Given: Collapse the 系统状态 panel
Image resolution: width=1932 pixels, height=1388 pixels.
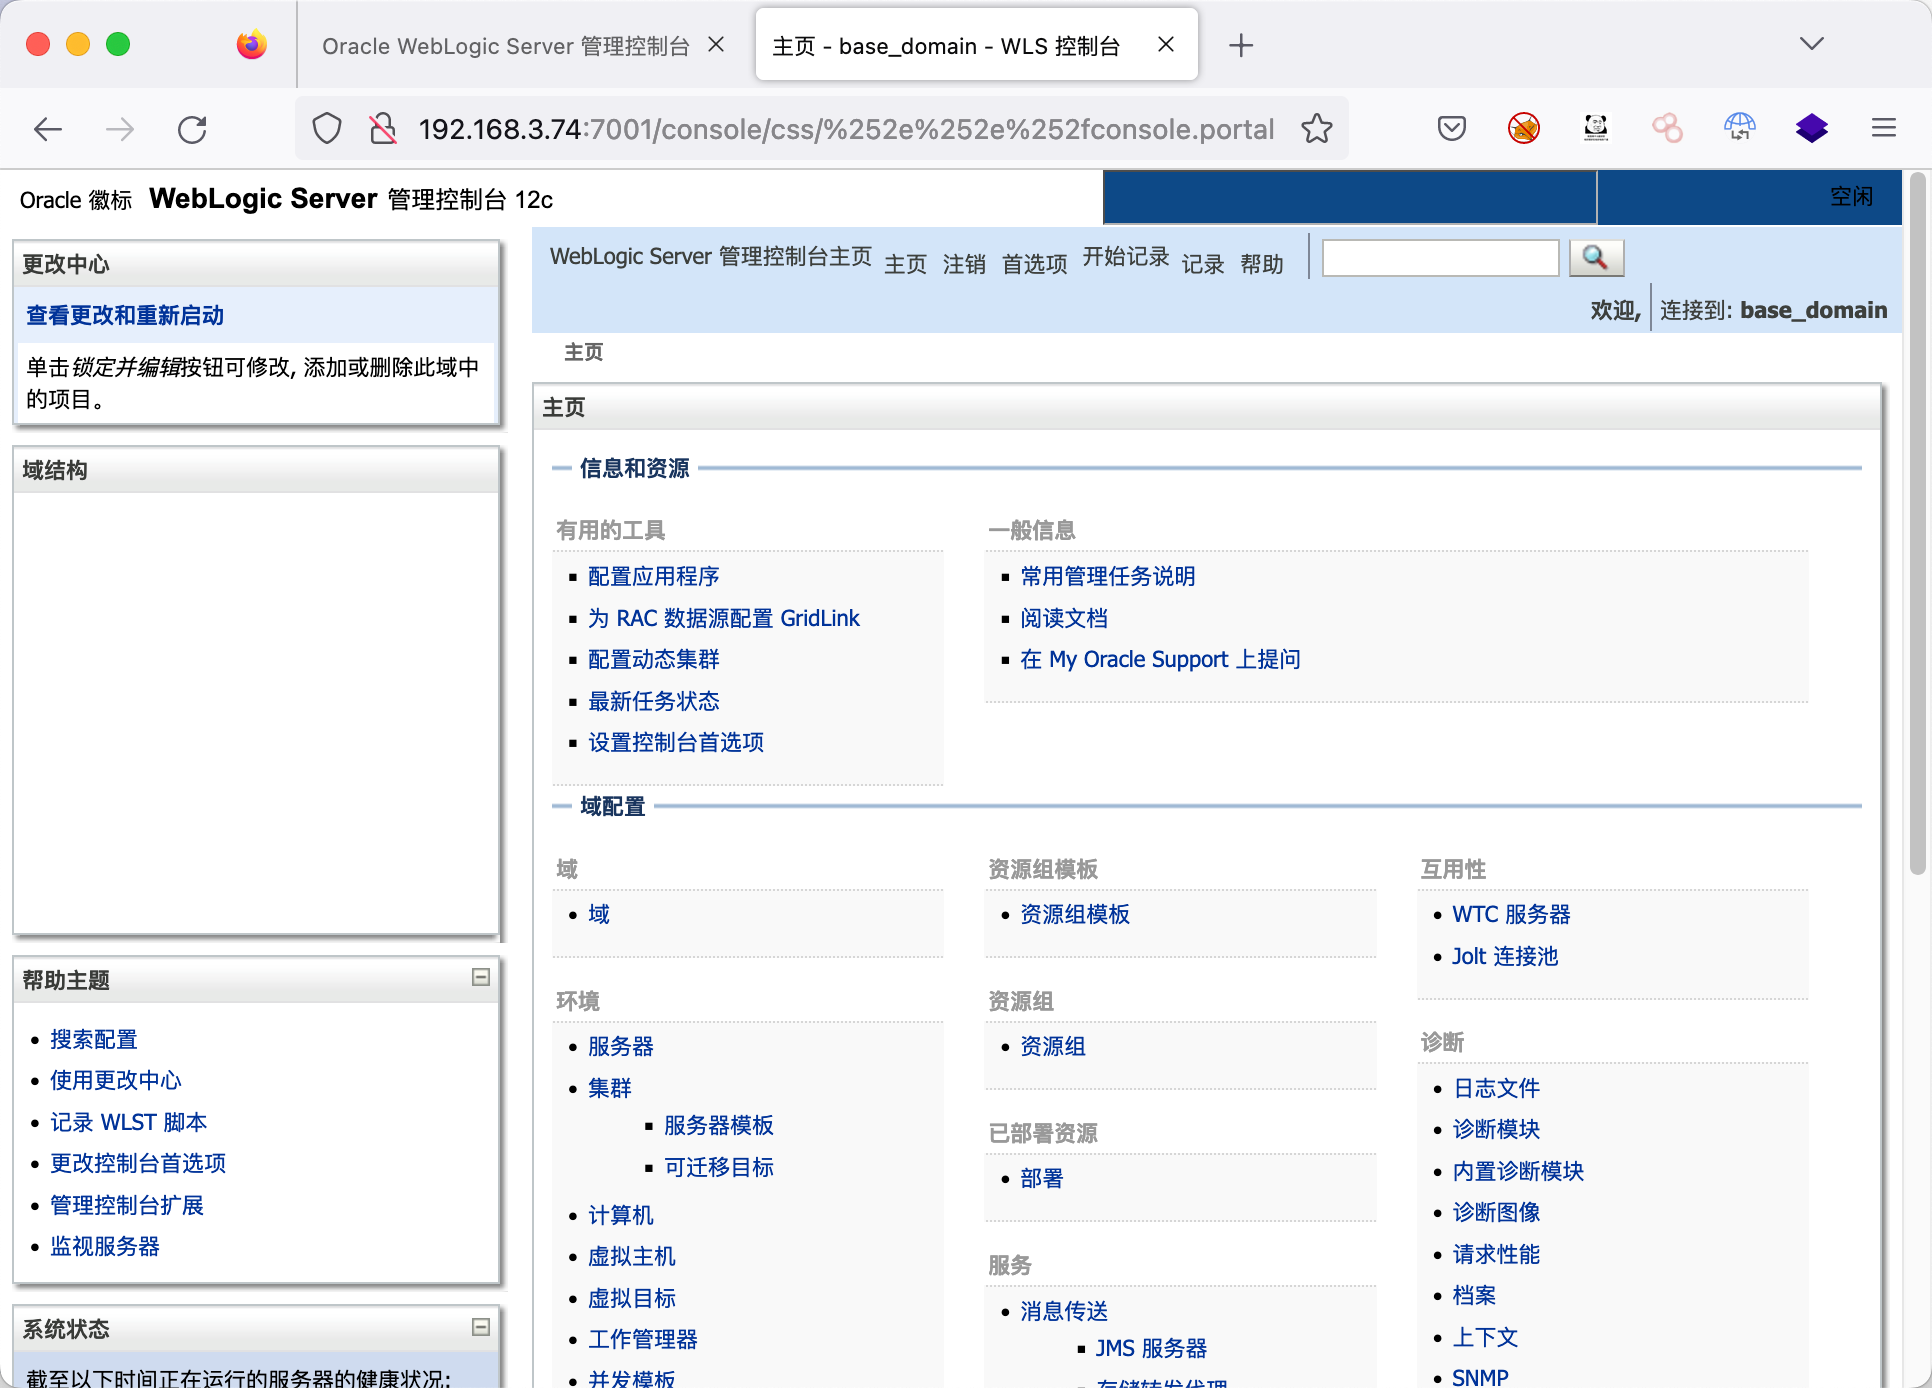Looking at the screenshot, I should pyautogui.click(x=481, y=1327).
